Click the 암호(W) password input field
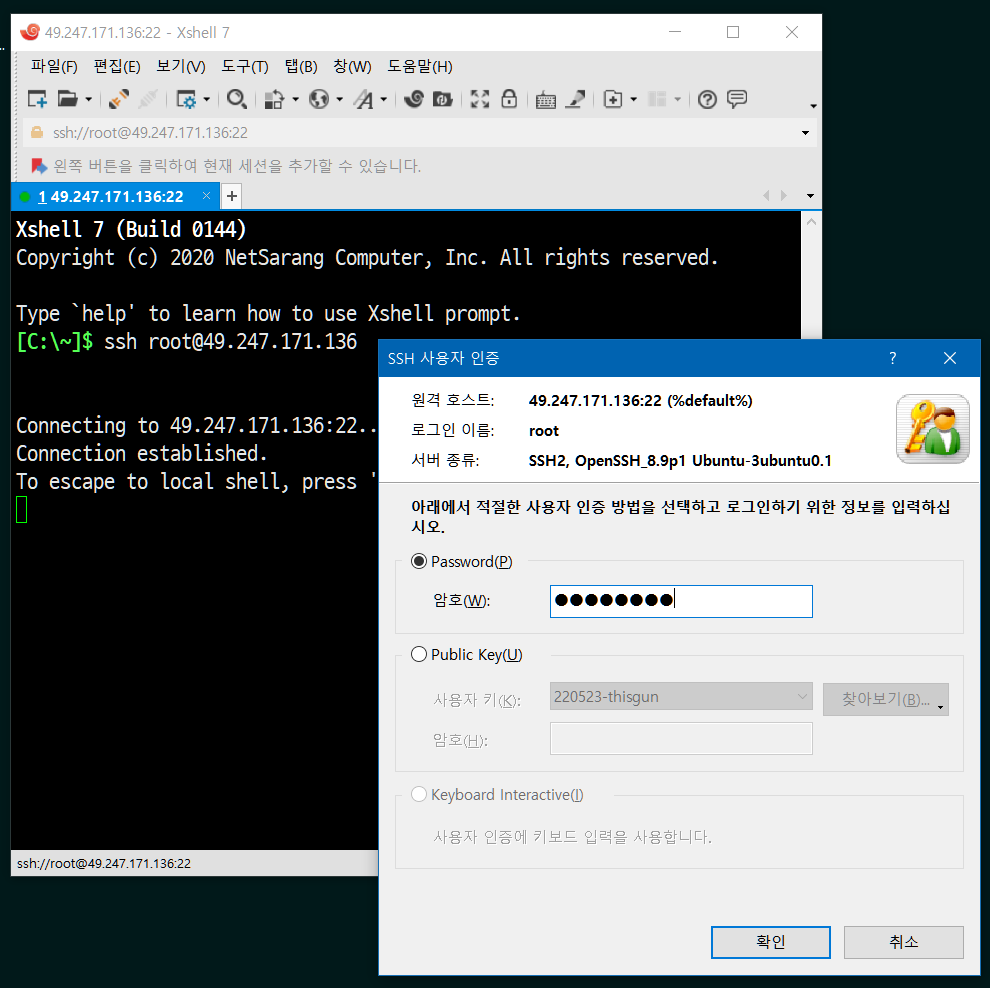Screen dimensions: 990x988 pos(680,601)
